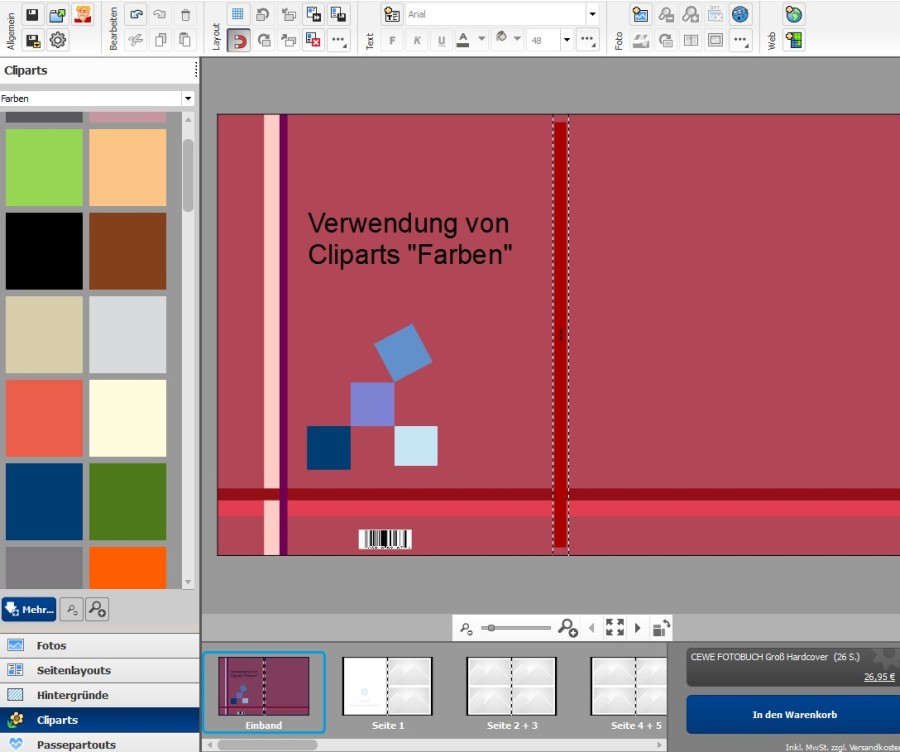Click the insert photo icon

640,15
